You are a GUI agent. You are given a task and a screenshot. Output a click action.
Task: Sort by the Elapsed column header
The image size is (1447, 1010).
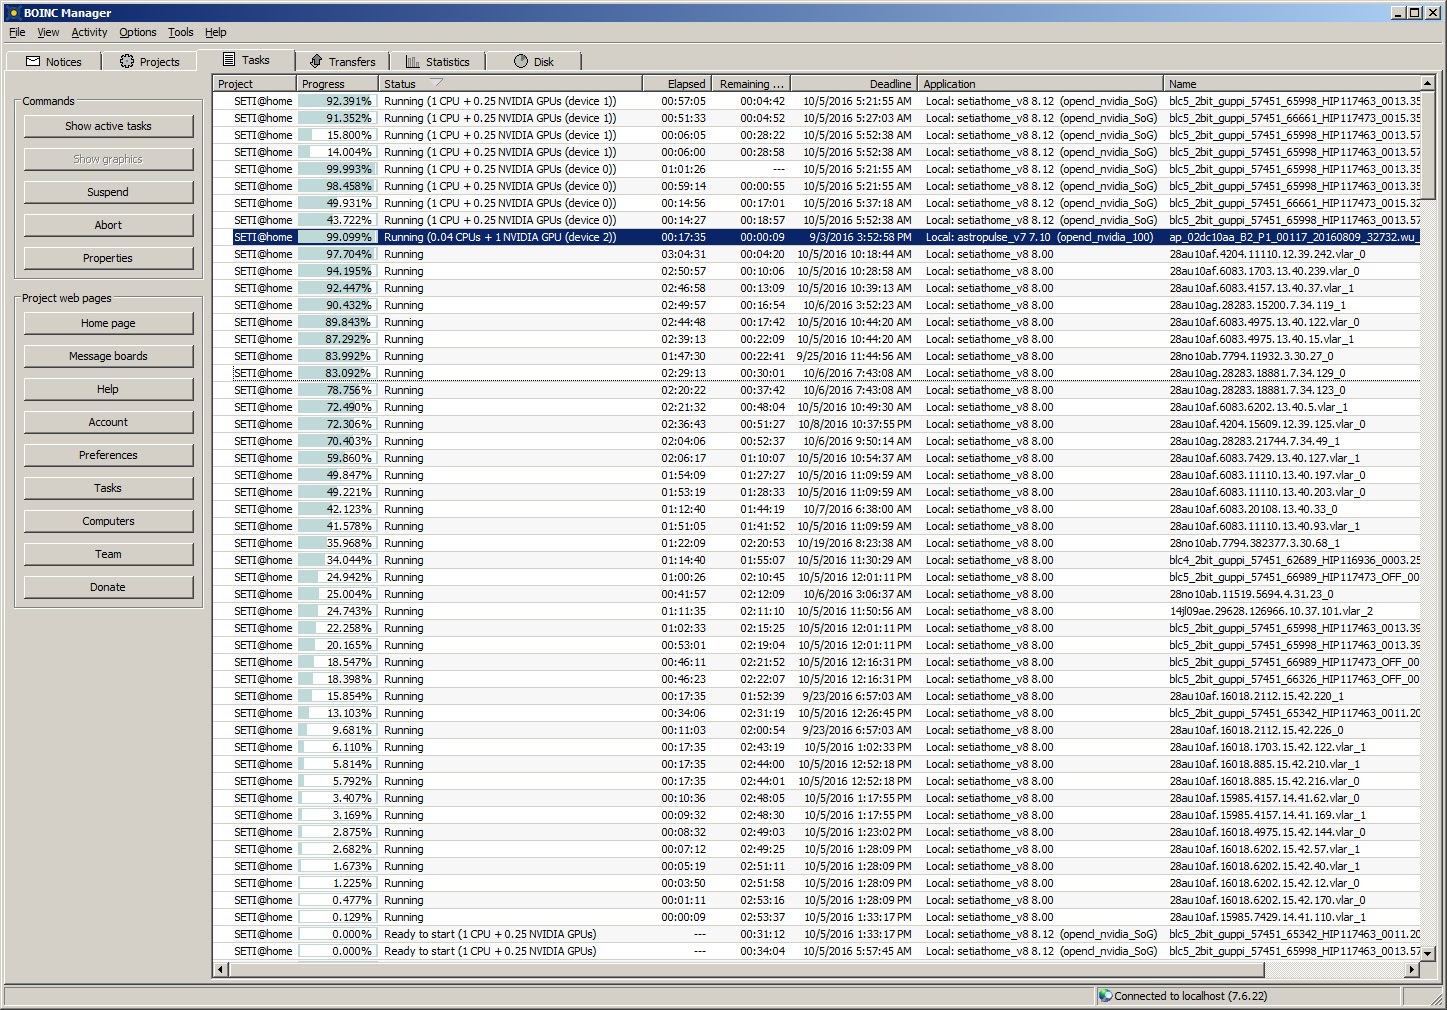coord(675,84)
